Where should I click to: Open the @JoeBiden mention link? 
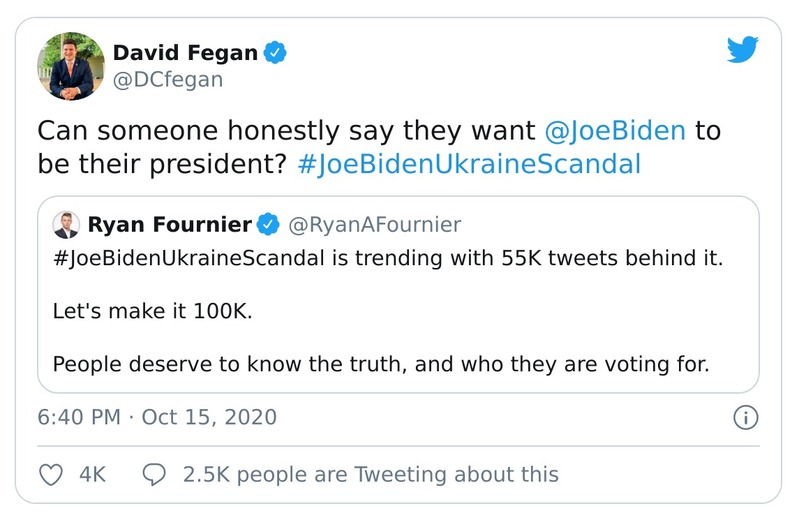coord(616,131)
